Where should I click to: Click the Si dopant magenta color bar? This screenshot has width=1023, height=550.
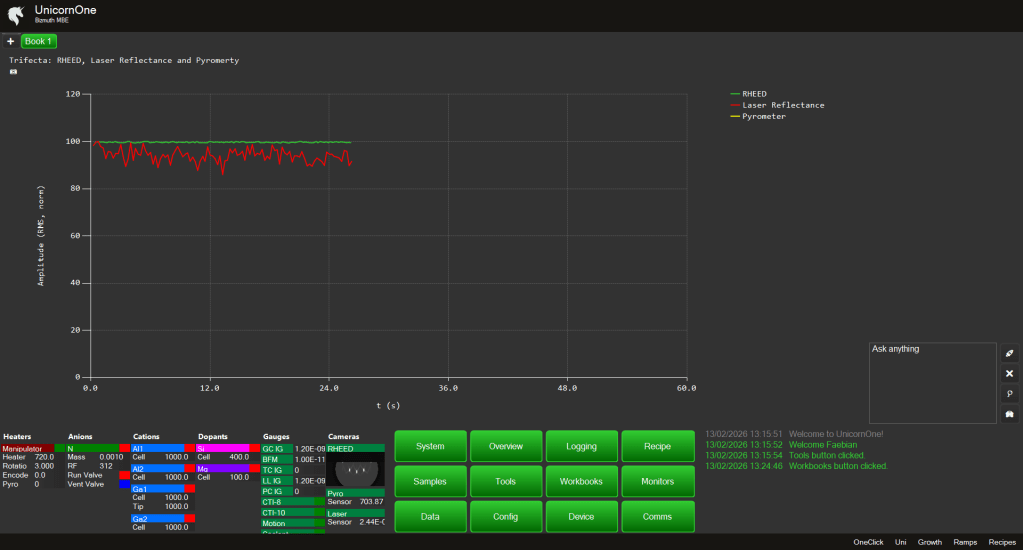(223, 449)
